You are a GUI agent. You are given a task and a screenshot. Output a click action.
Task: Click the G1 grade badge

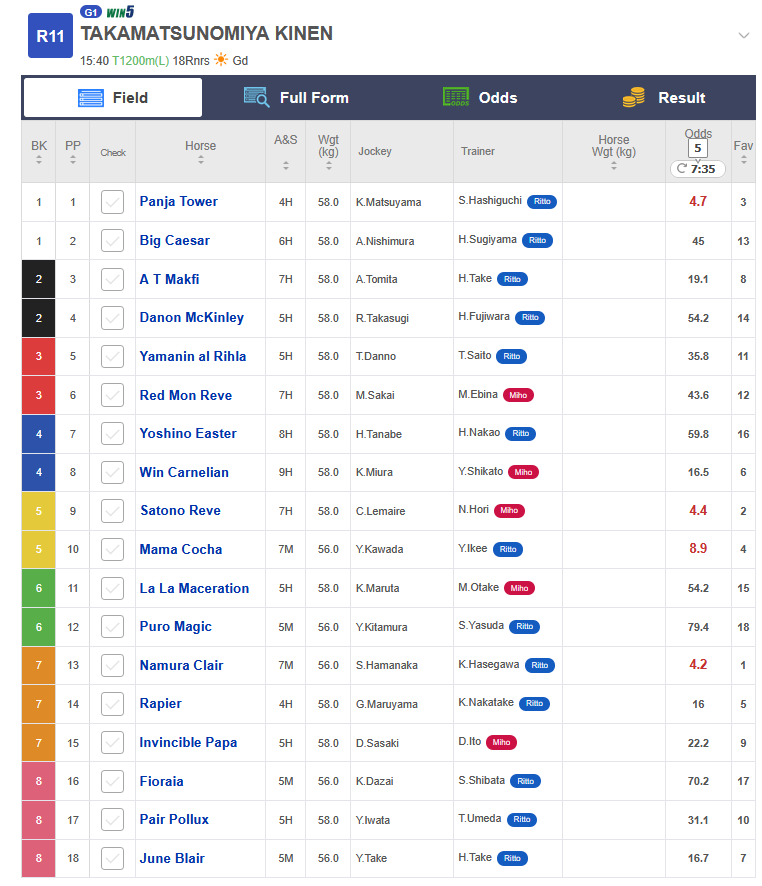90,12
